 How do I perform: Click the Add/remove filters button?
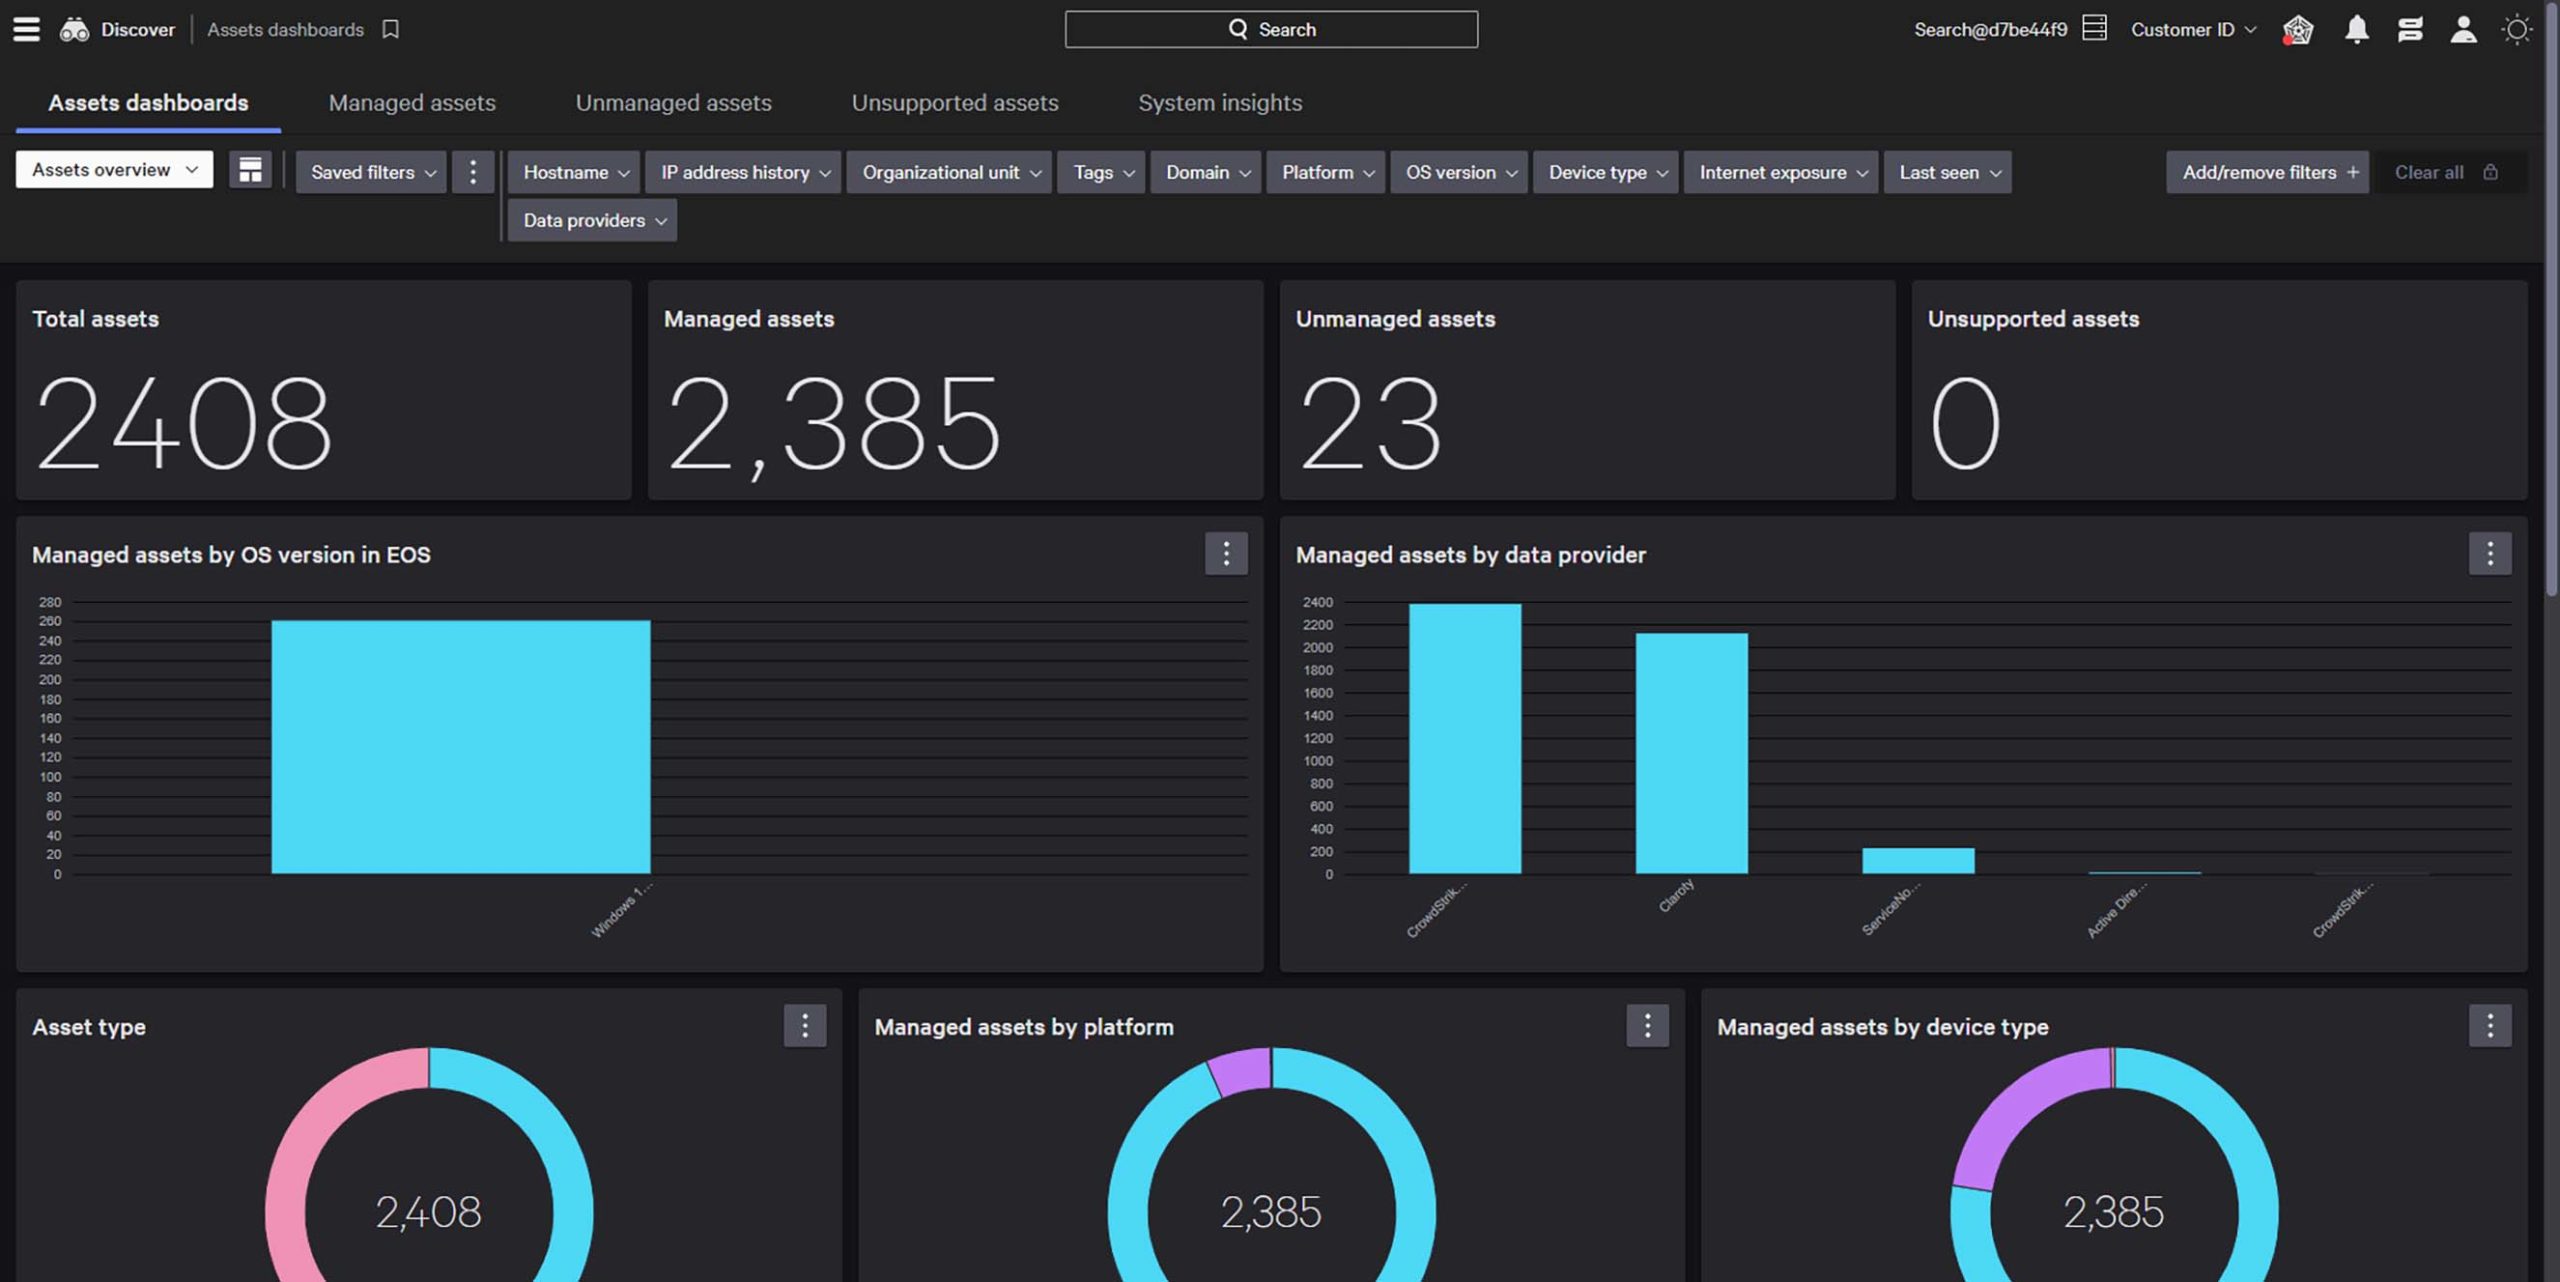click(x=2267, y=172)
